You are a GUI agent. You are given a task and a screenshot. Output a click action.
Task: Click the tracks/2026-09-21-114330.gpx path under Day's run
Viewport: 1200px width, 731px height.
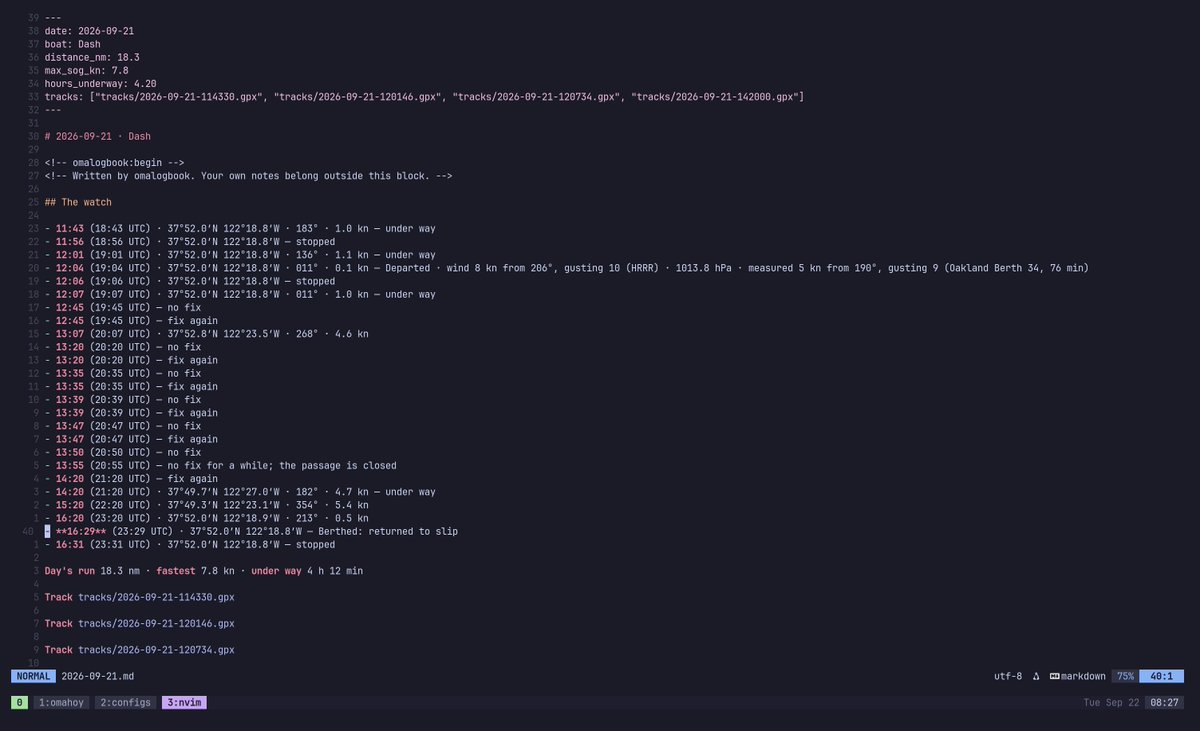156,597
